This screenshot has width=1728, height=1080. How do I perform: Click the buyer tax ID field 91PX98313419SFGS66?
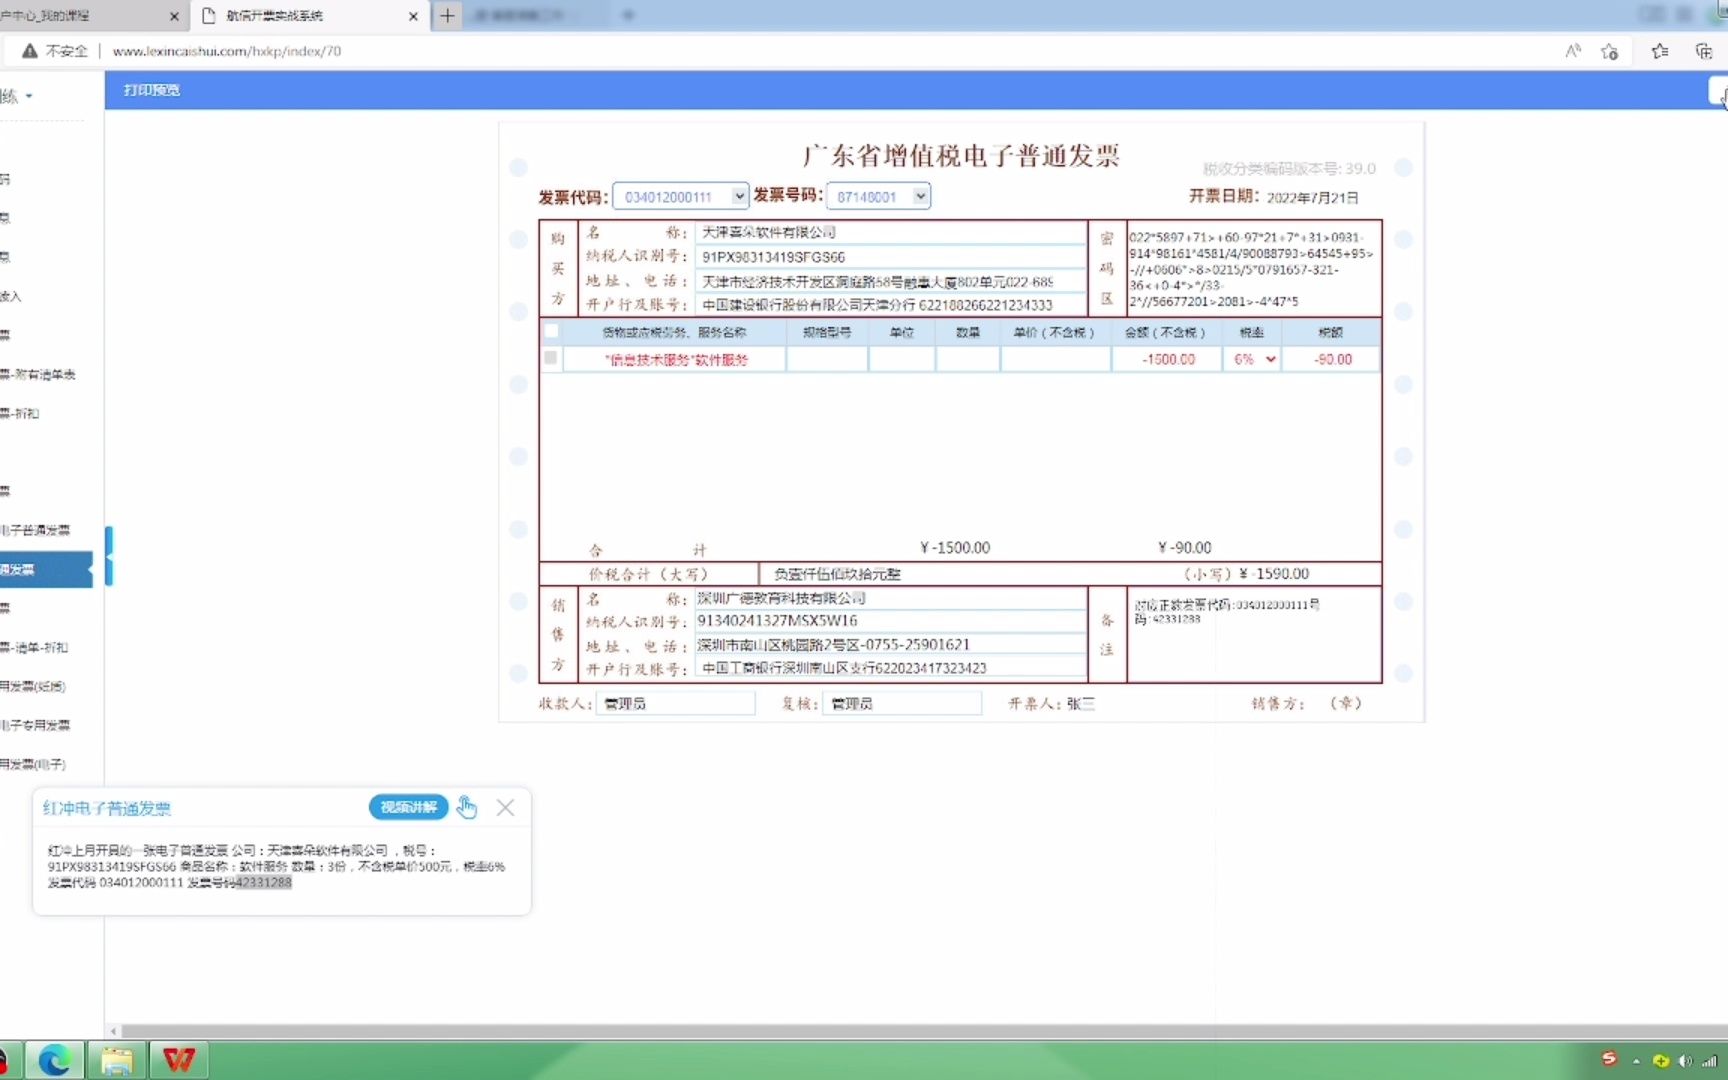tap(890, 257)
